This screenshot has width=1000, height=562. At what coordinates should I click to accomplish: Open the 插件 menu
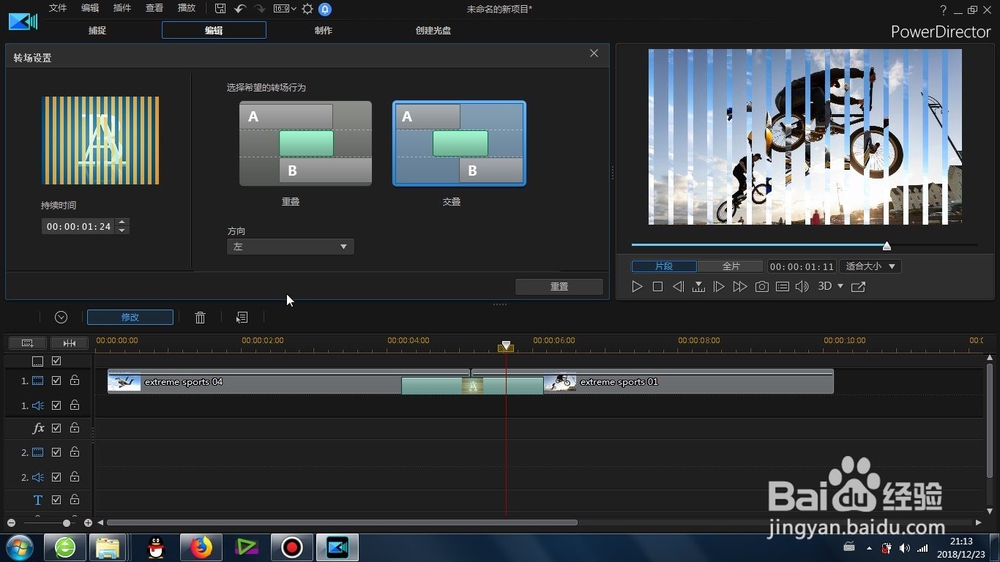tap(122, 8)
